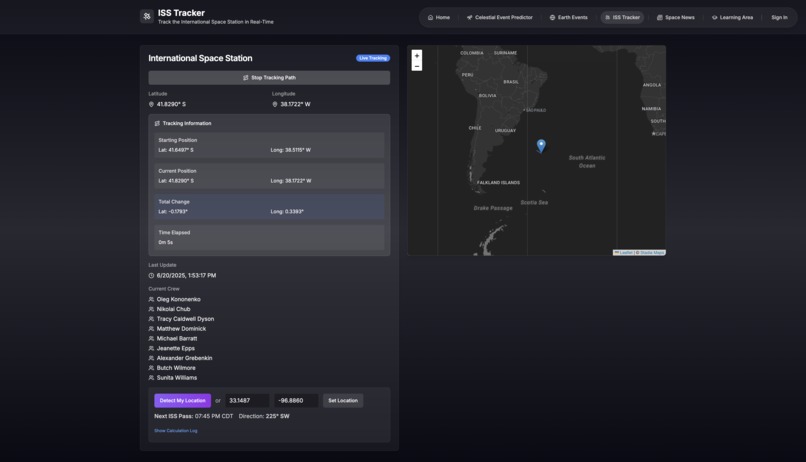This screenshot has width=806, height=462.
Task: Click the Stadia Maps attribution link
Action: click(652, 252)
